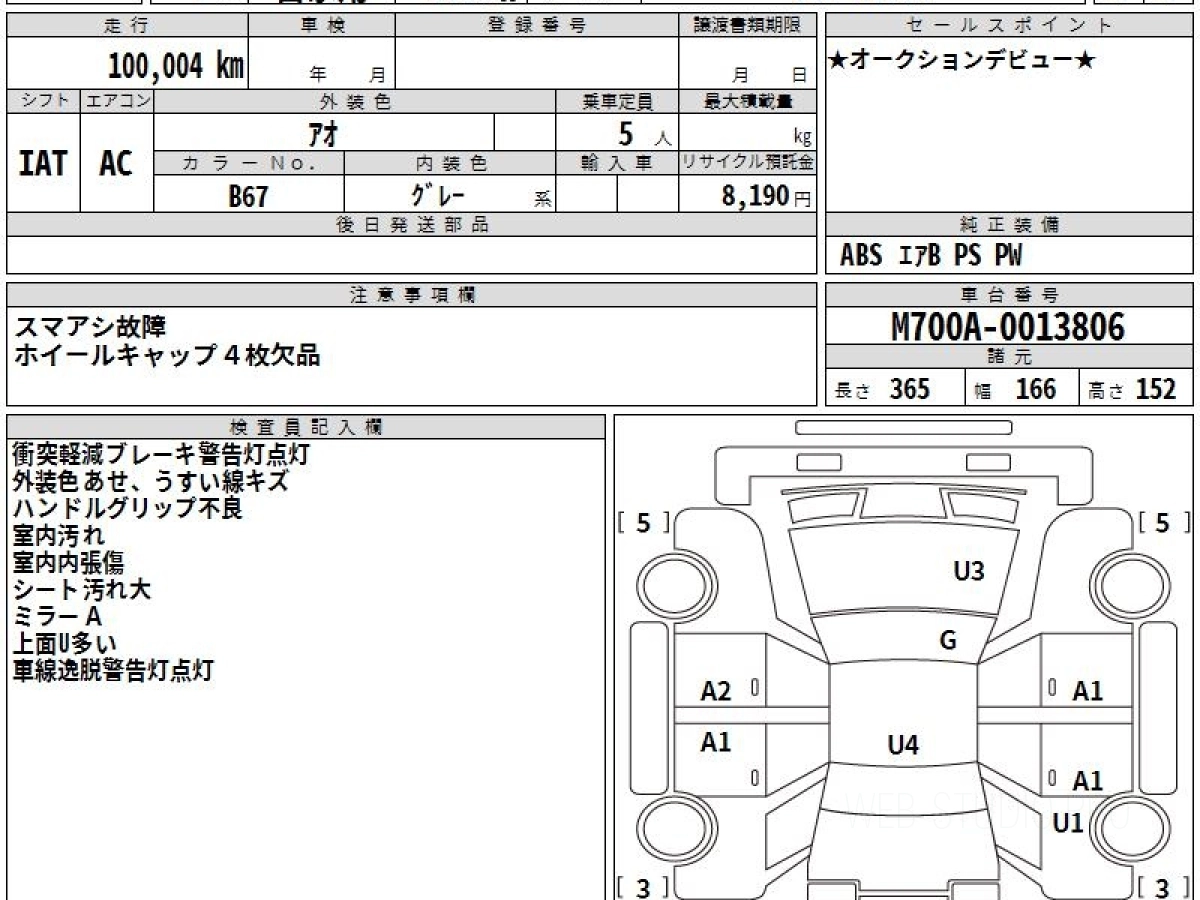Click the U3 hood damage mark
The width and height of the screenshot is (1200, 900).
[x=969, y=571]
